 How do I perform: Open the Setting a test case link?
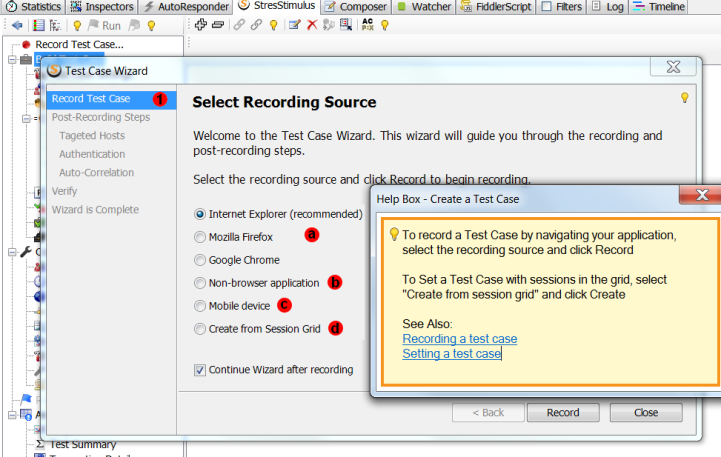click(452, 354)
